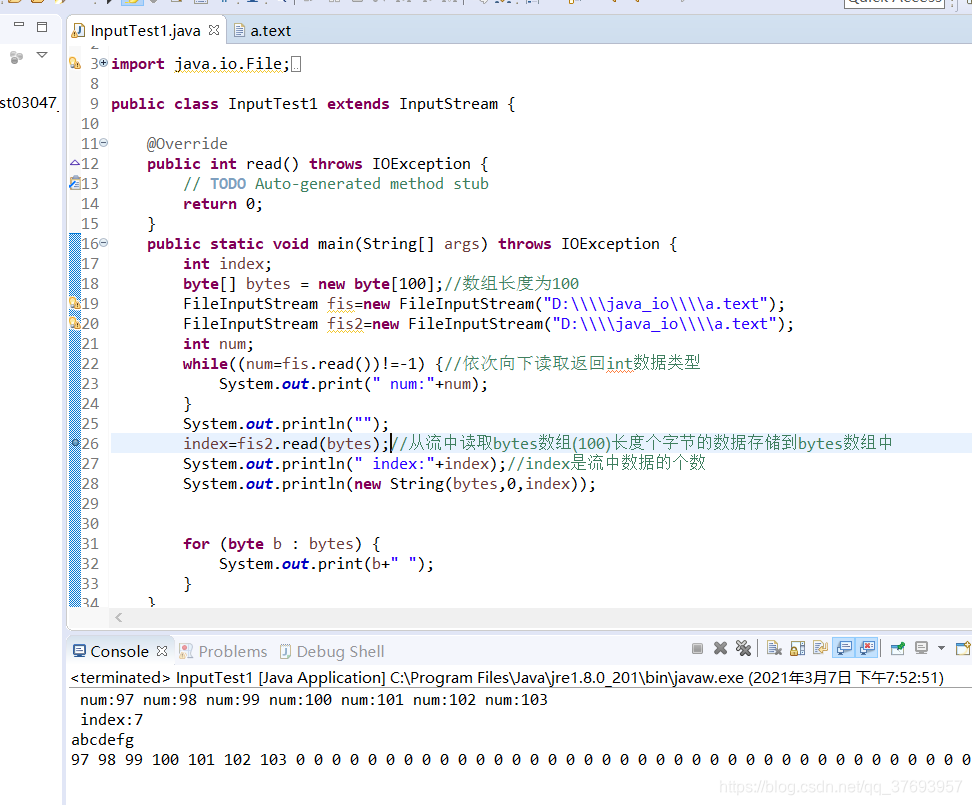
Task: Switch to the Console tab
Action: pos(120,651)
